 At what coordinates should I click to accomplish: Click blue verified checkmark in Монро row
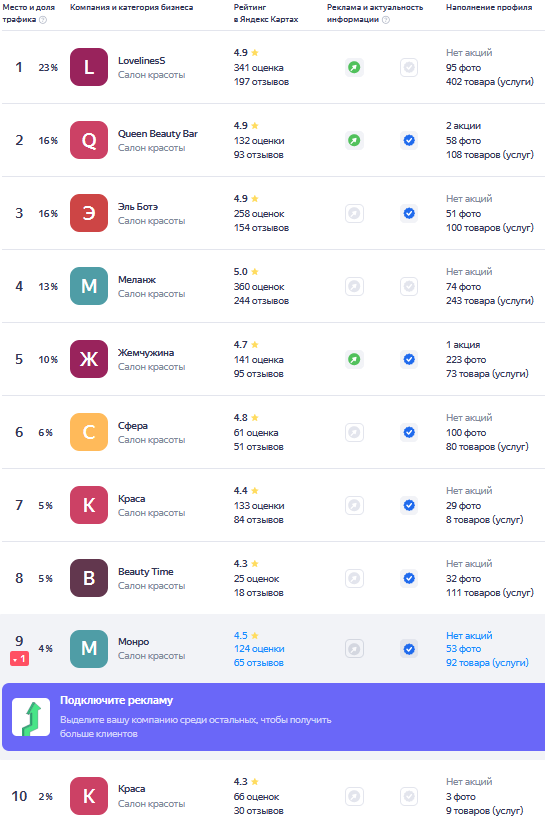(x=409, y=649)
